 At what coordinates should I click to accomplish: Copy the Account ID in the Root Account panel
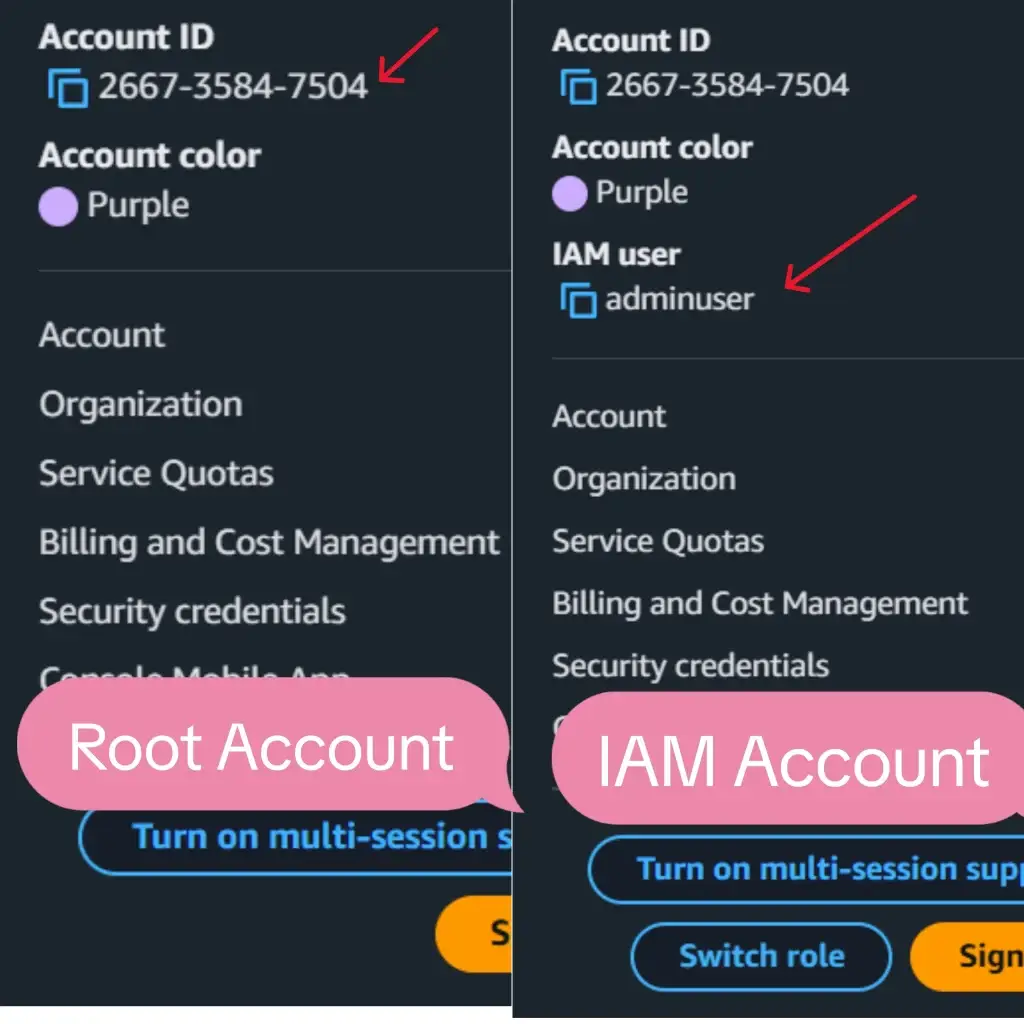pos(66,86)
